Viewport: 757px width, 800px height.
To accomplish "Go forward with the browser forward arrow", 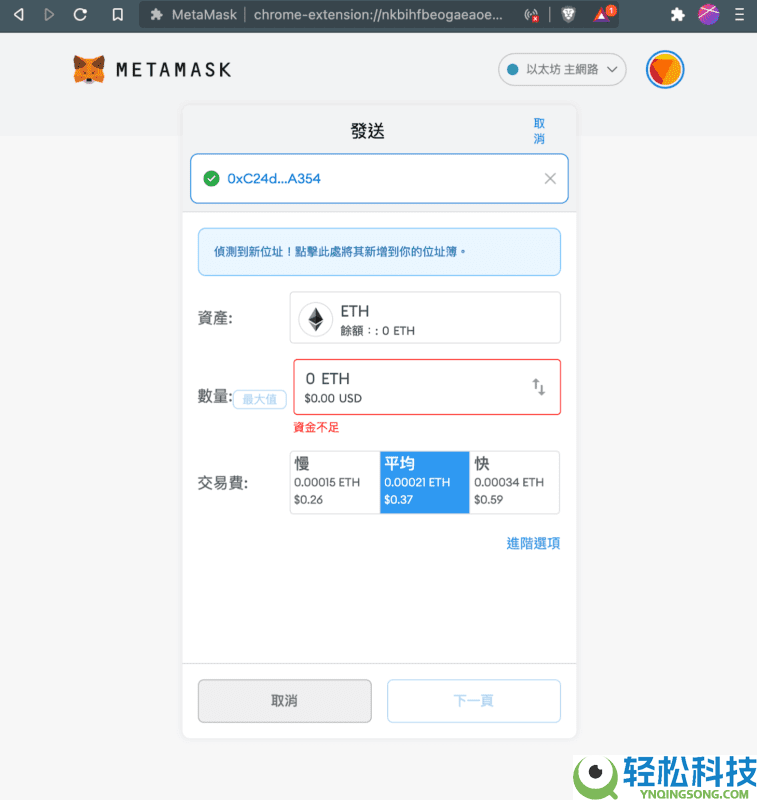I will pos(49,14).
